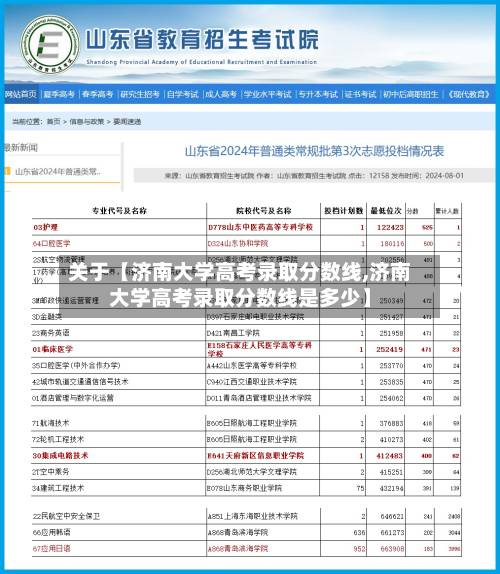Select the 初中后高职招生 nav item
Screen dimensions: 500x574
tap(411, 94)
